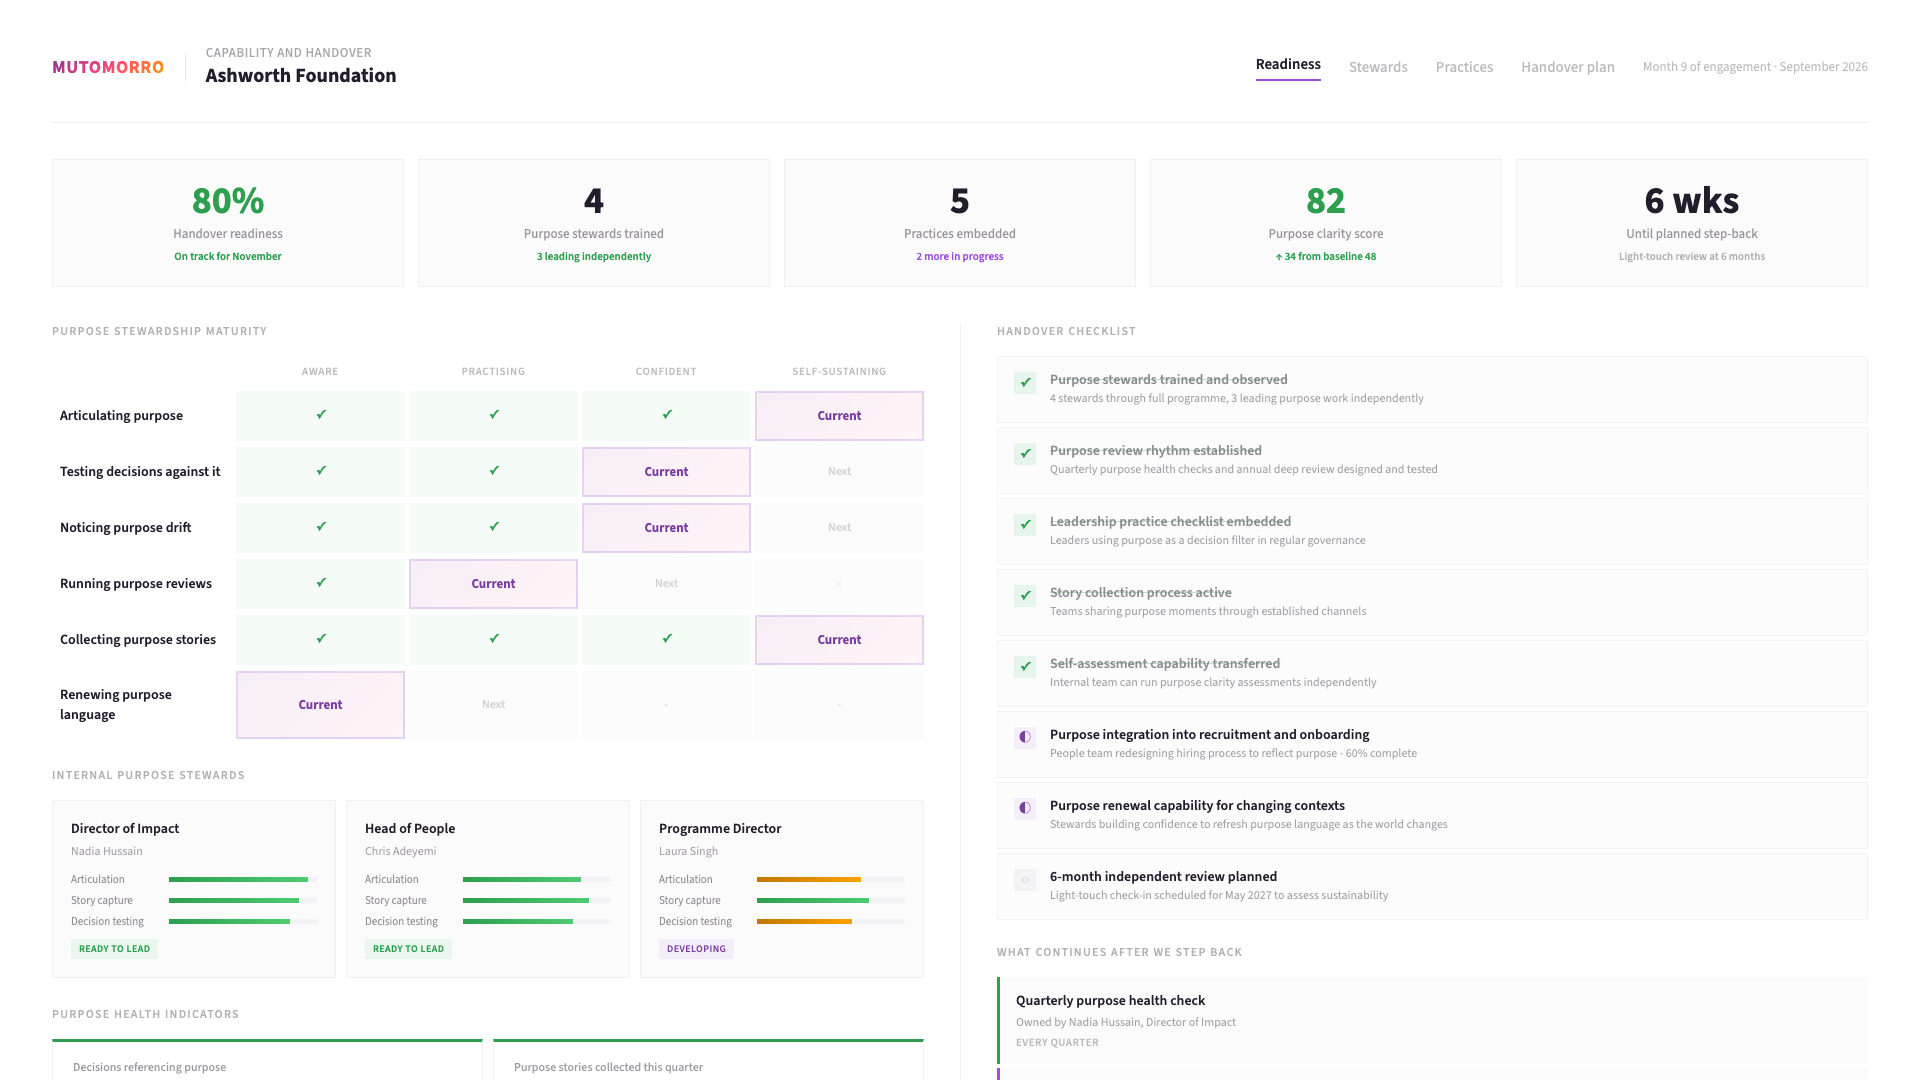Viewport: 1920px width, 1080px height.
Task: Switch to Handover plan tab
Action: (x=1567, y=67)
